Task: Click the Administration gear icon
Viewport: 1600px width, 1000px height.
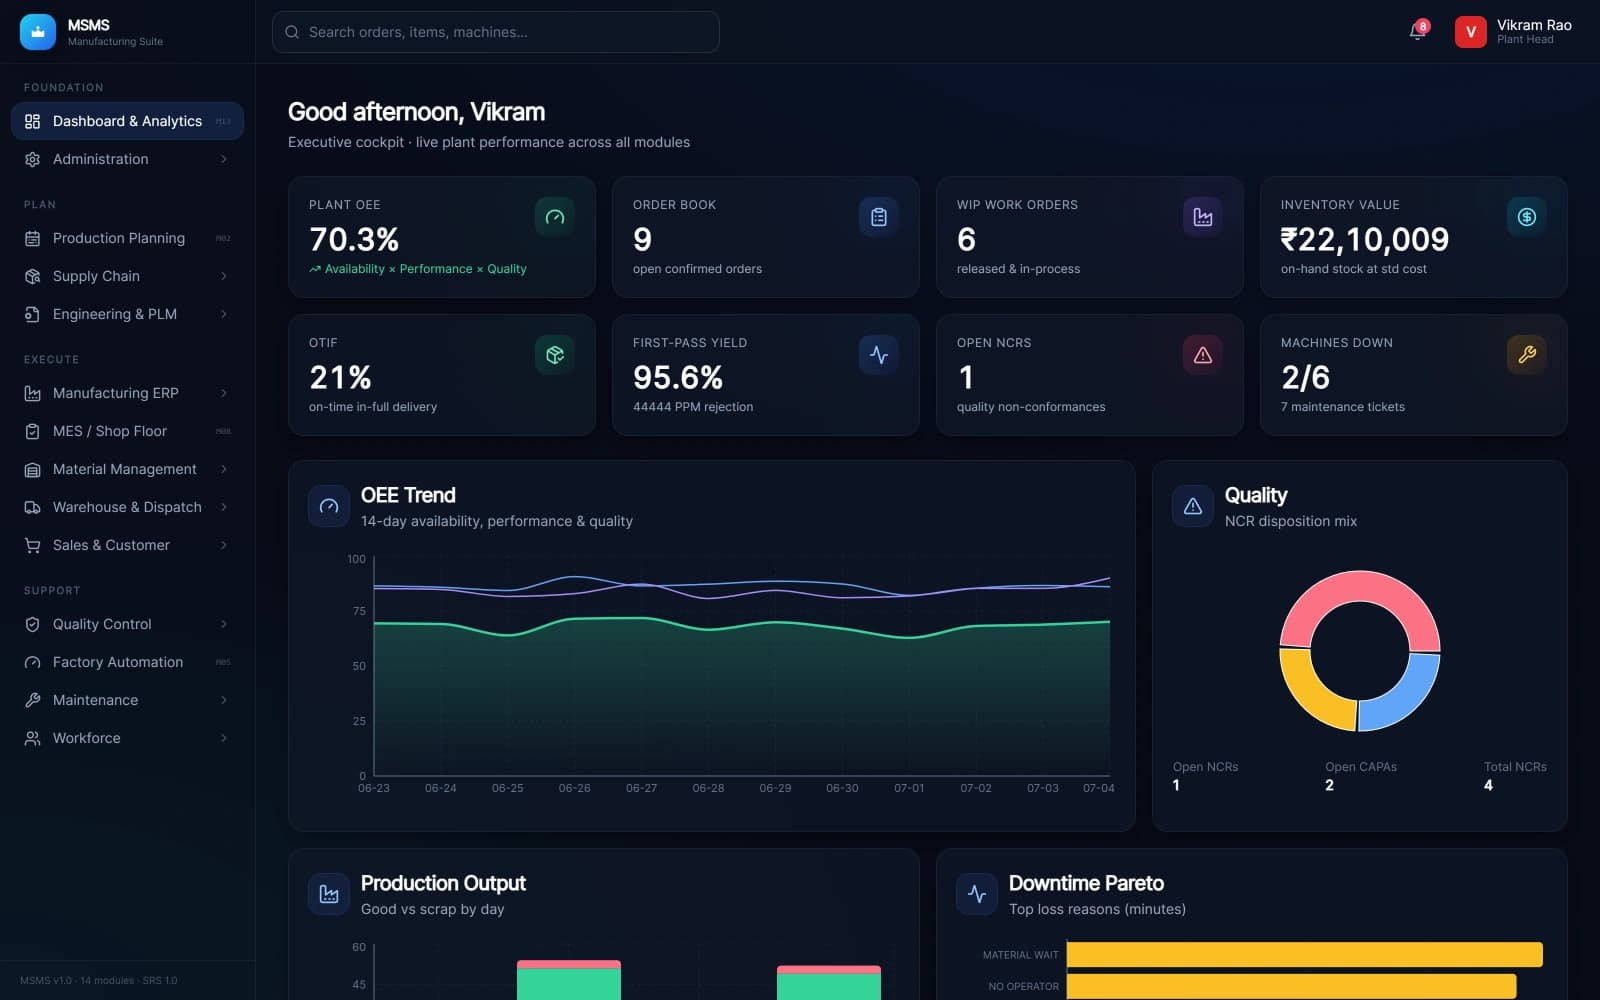Action: pyautogui.click(x=32, y=159)
